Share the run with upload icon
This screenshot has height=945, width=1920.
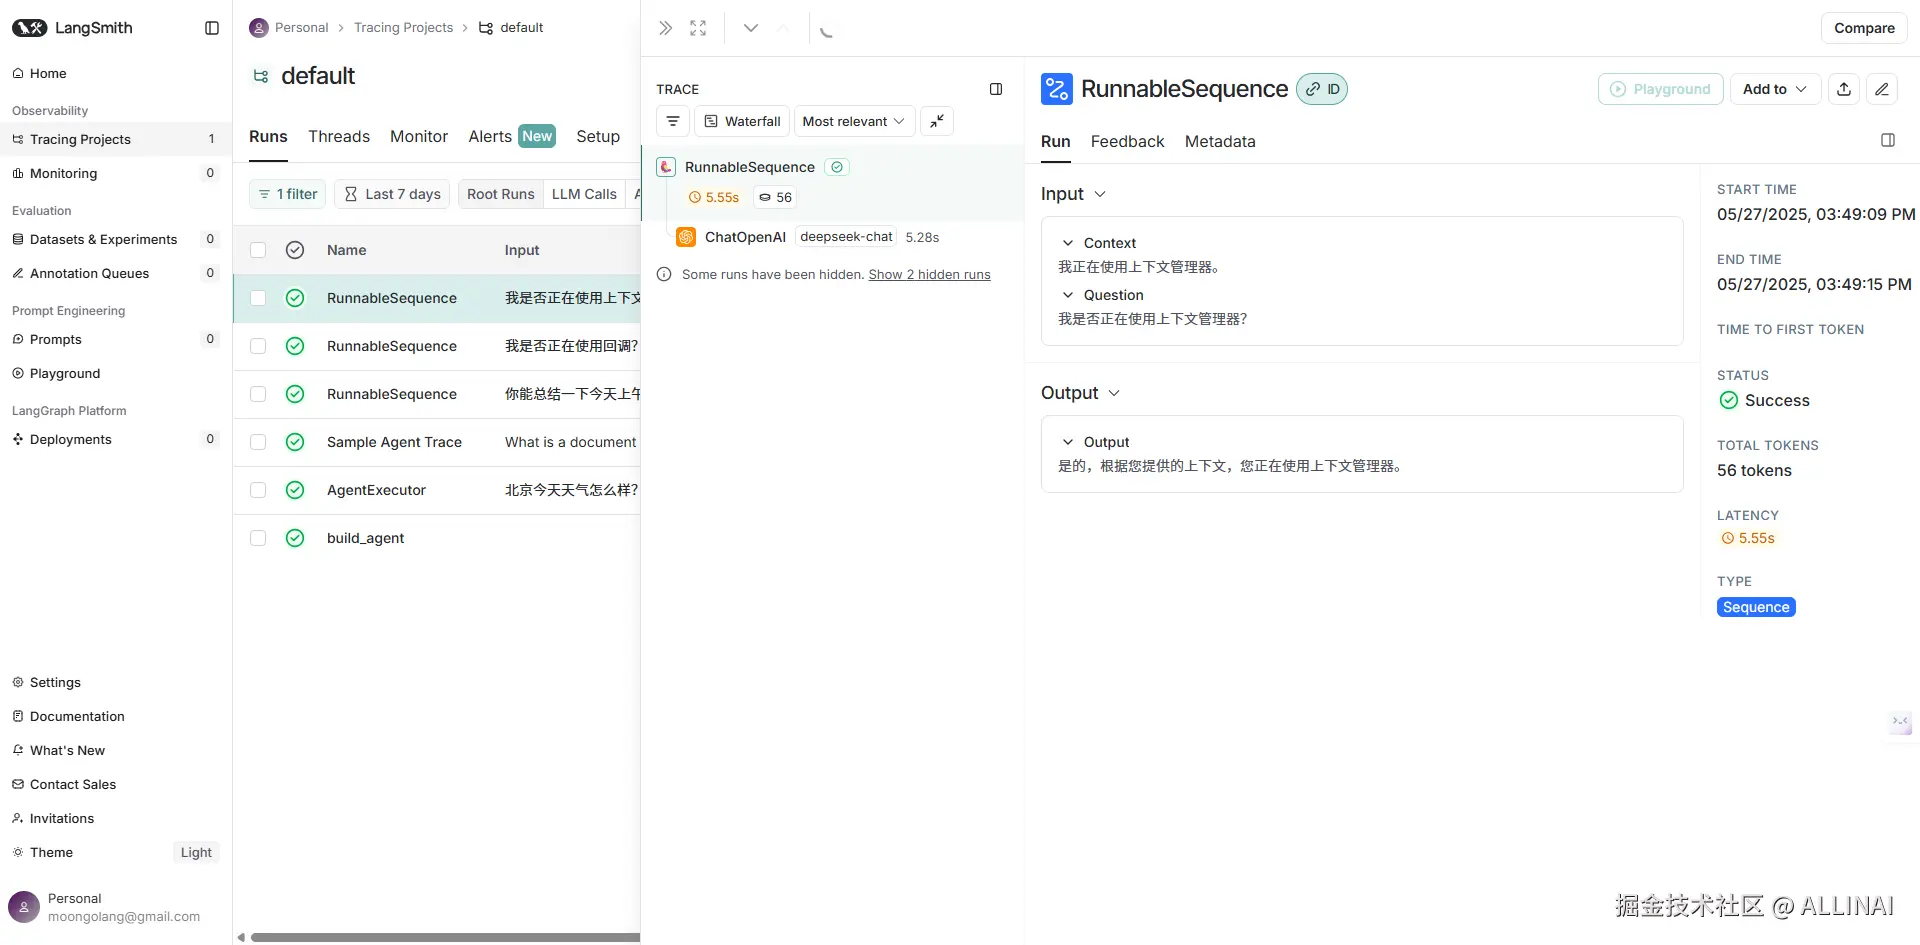coord(1844,89)
